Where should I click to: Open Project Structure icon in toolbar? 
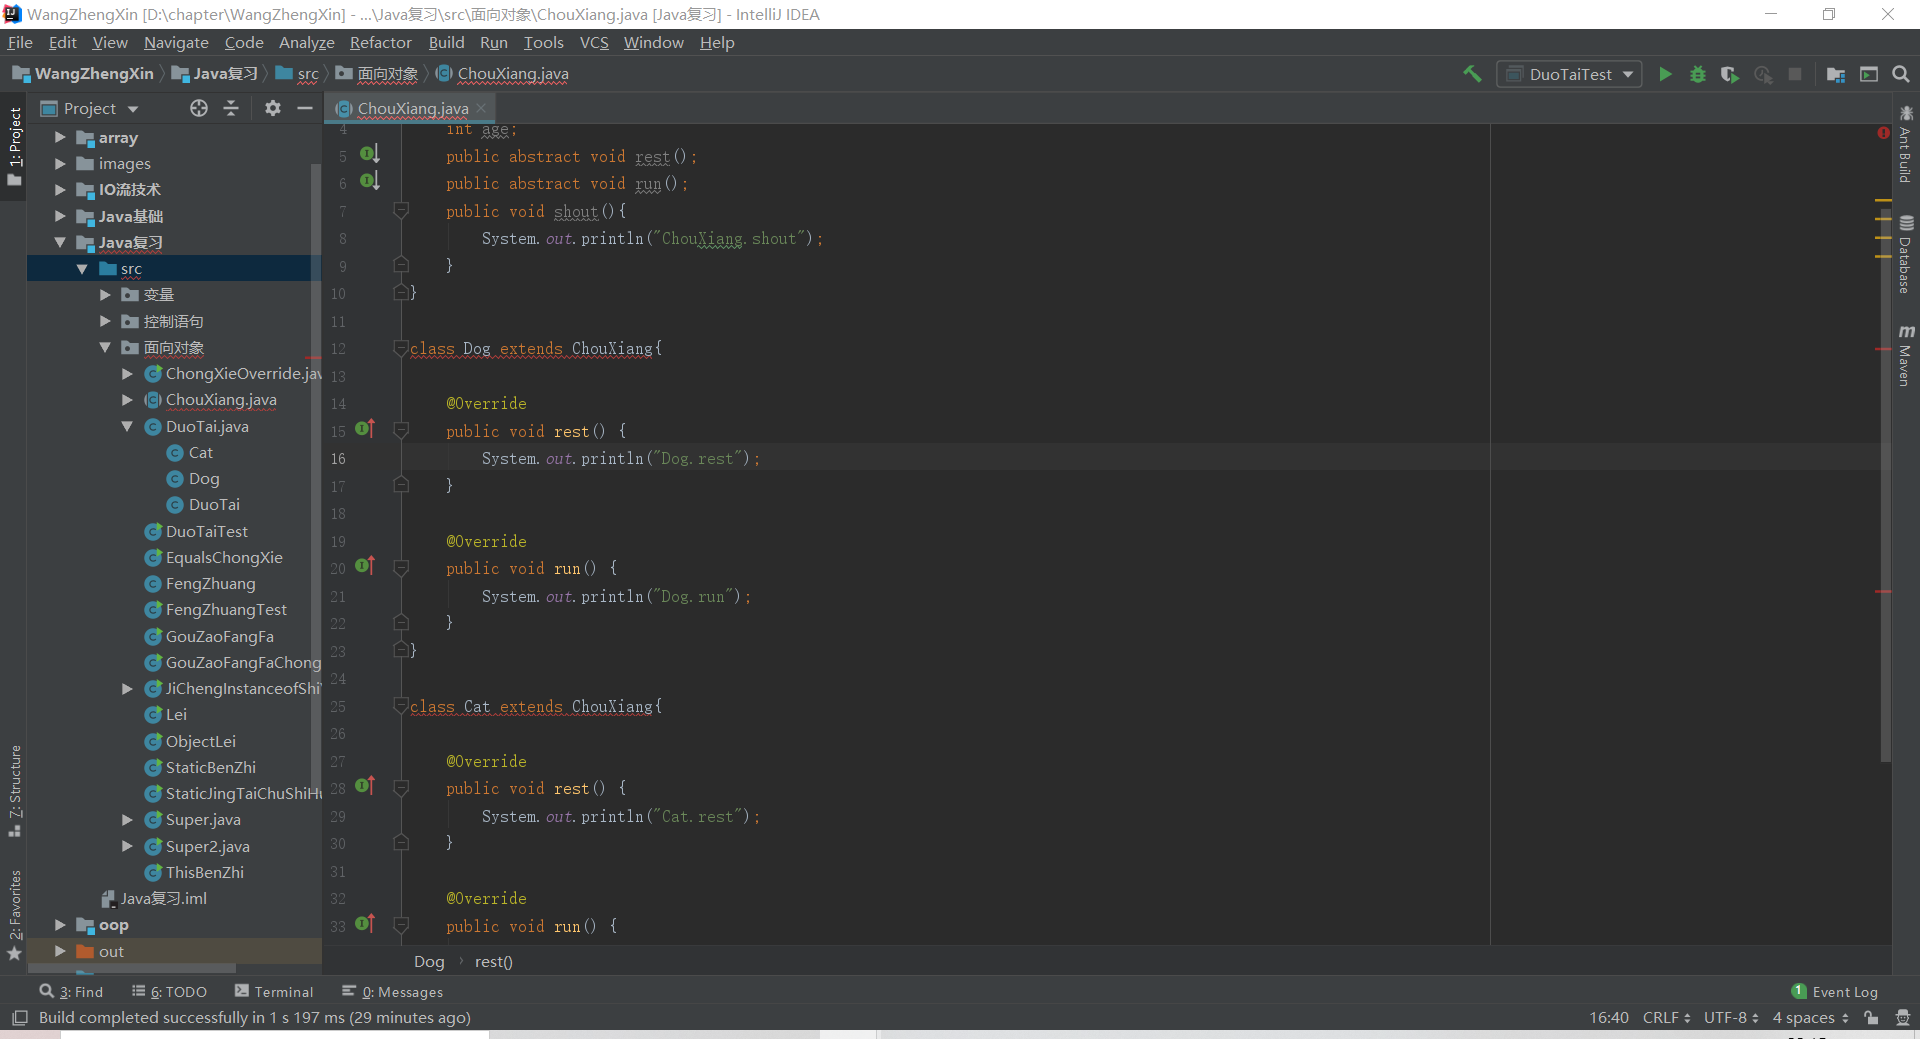(1836, 74)
